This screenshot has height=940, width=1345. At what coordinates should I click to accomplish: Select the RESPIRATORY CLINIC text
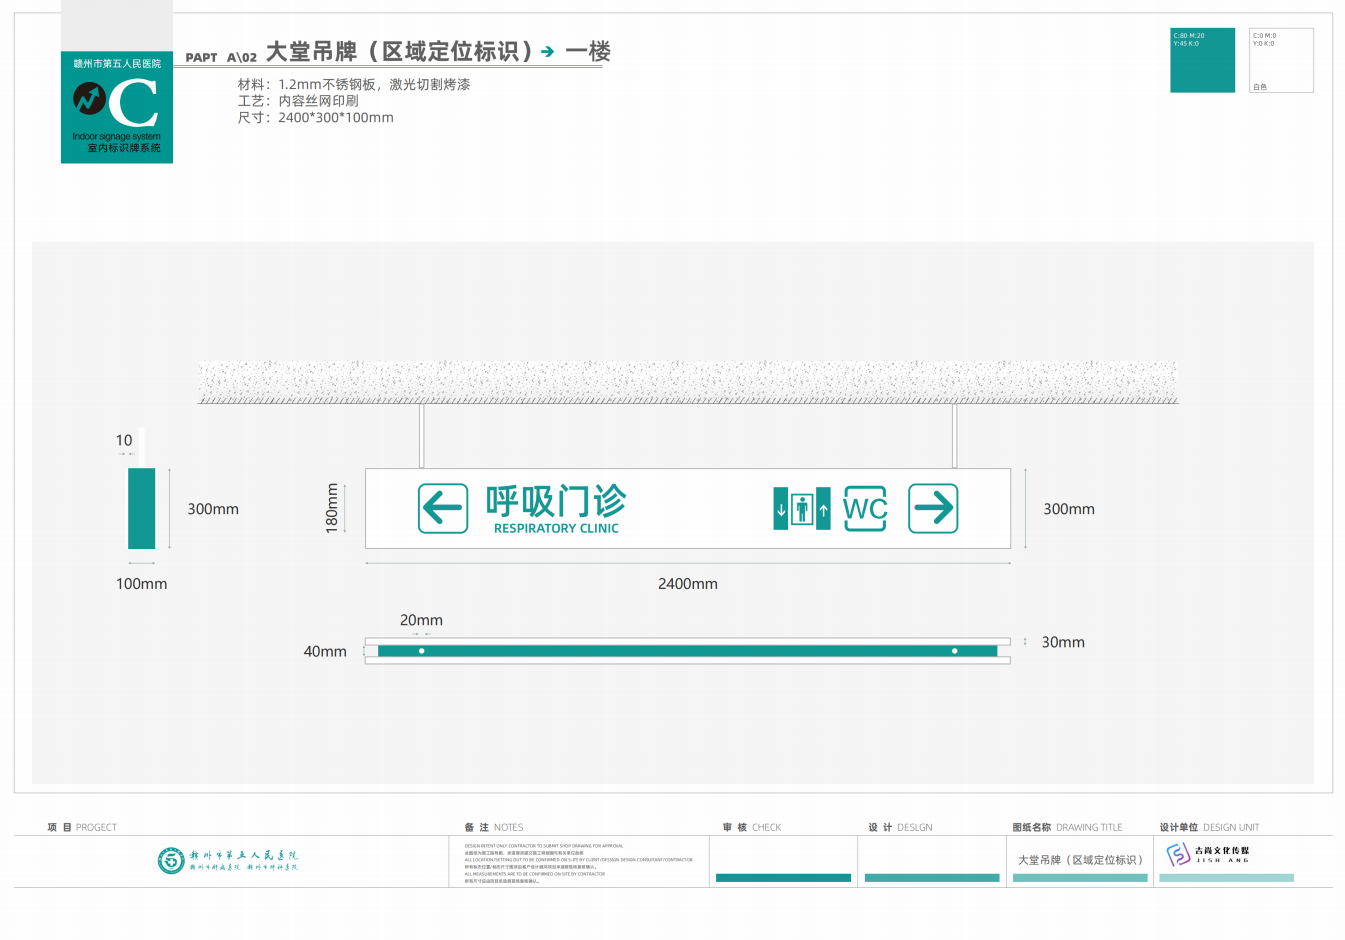click(x=556, y=528)
